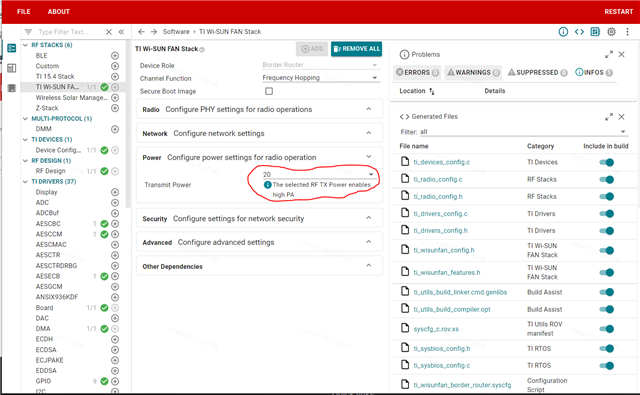
Task: Open the FILE menu
Action: 24,11
